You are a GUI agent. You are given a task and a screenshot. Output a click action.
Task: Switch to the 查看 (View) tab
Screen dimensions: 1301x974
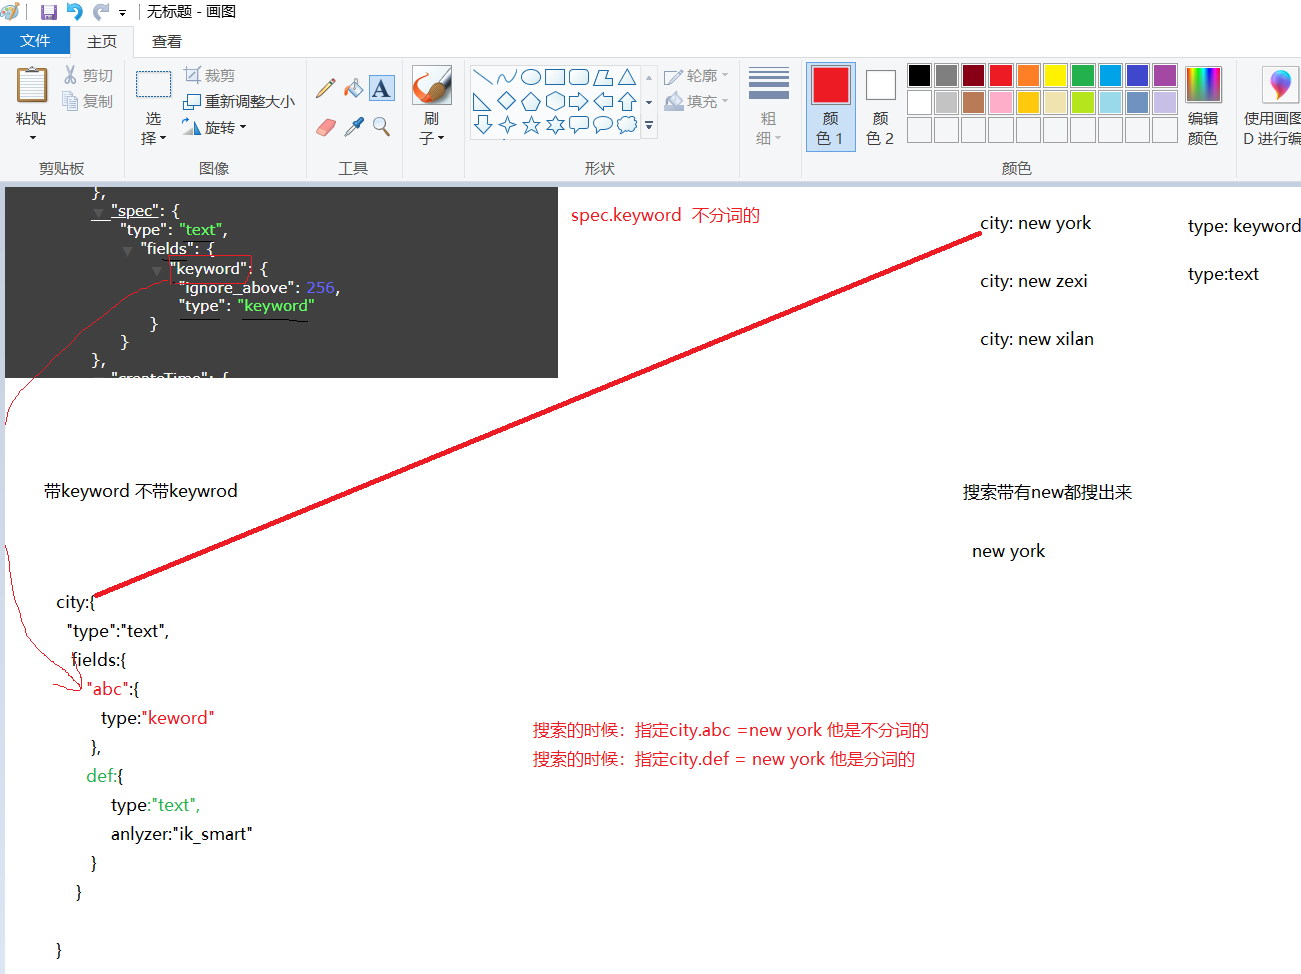[167, 41]
